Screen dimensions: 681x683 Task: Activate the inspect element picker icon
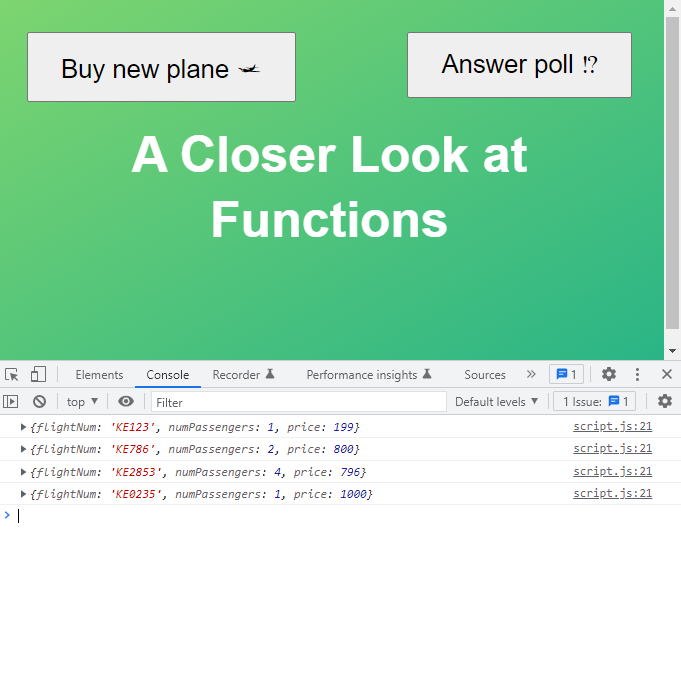click(x=12, y=375)
